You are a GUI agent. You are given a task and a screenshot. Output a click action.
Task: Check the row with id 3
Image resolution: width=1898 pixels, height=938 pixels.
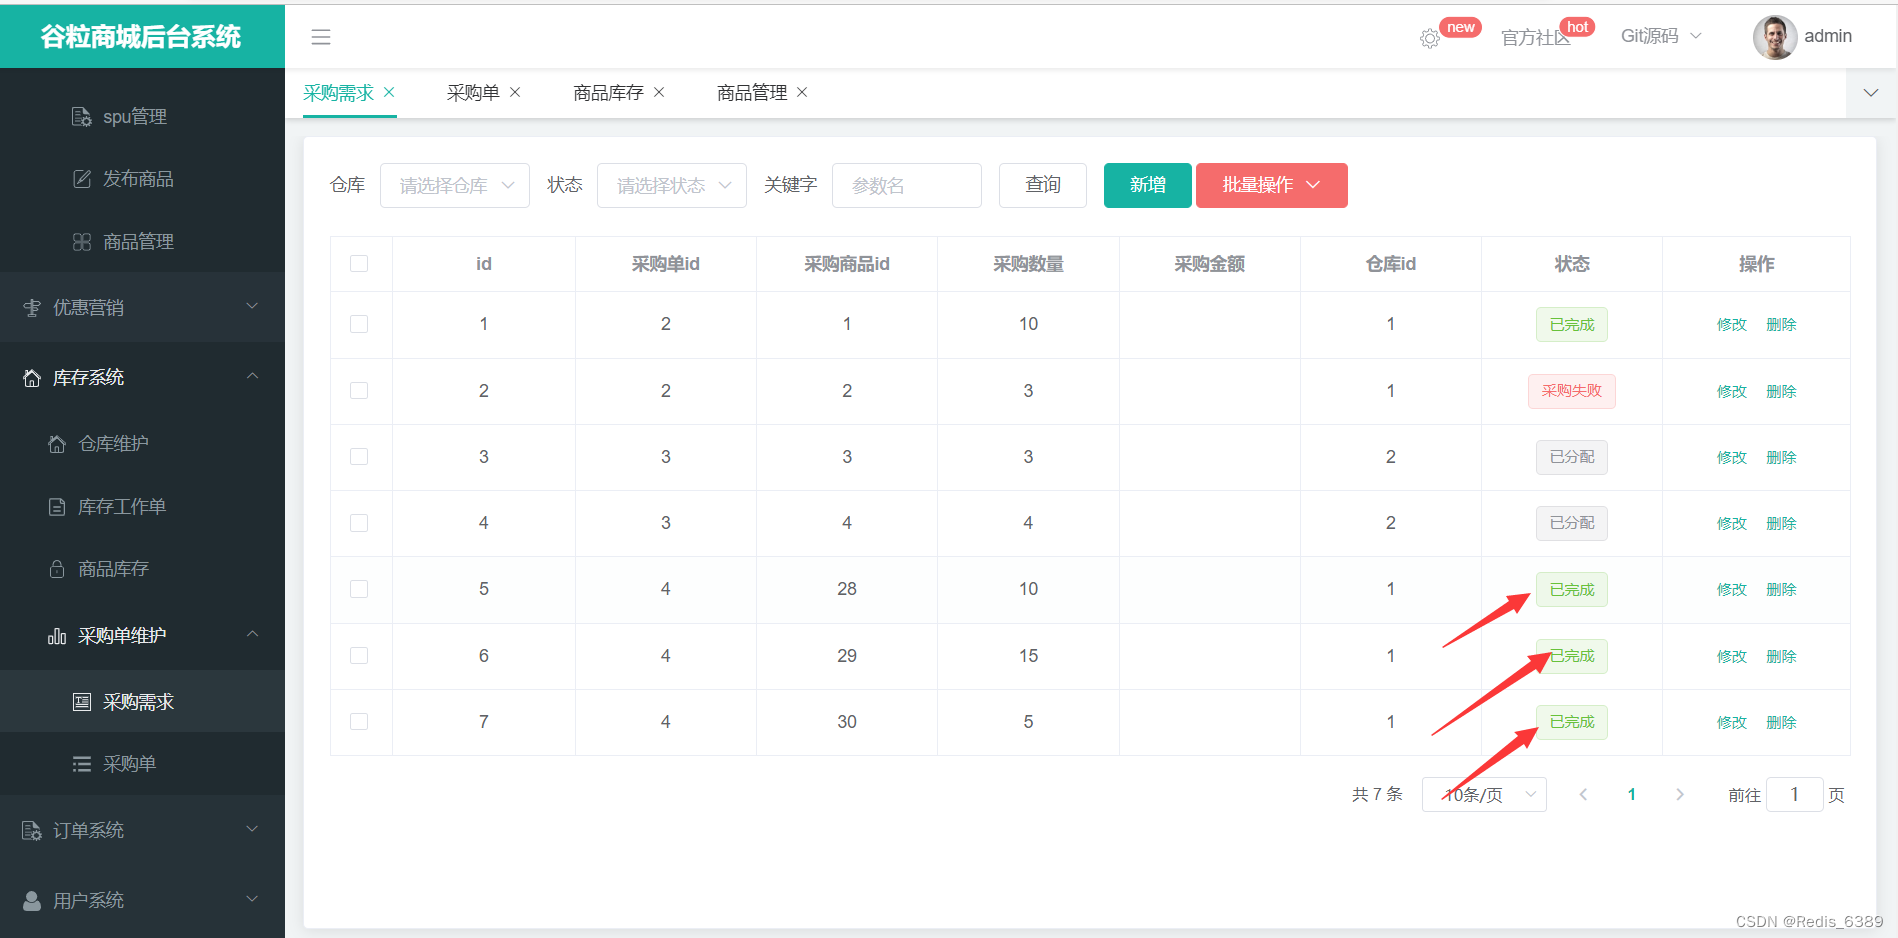(359, 456)
